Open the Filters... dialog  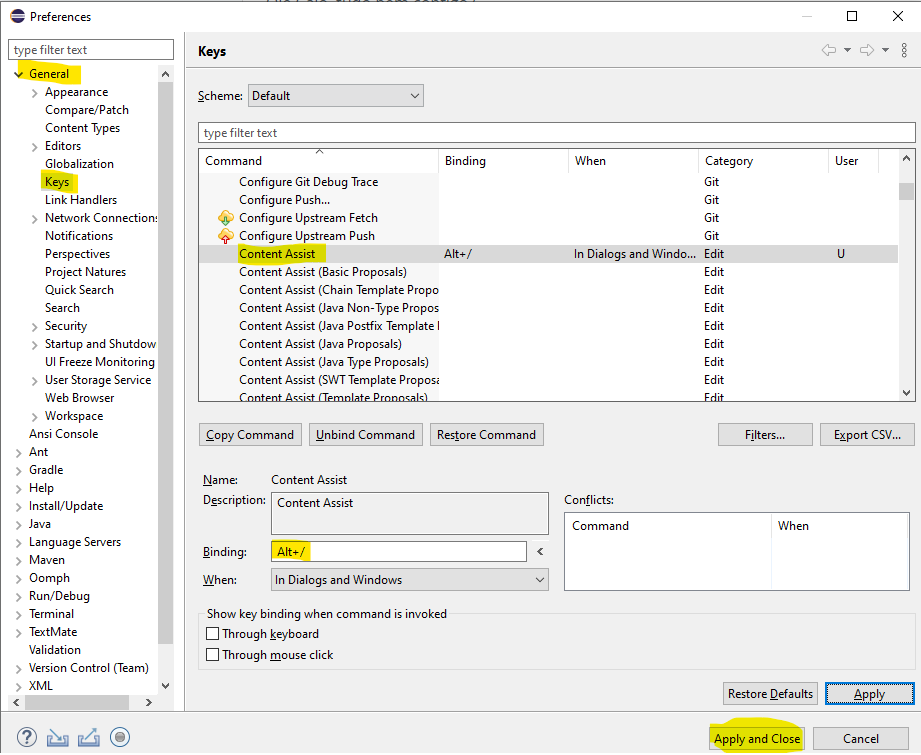click(x=765, y=435)
